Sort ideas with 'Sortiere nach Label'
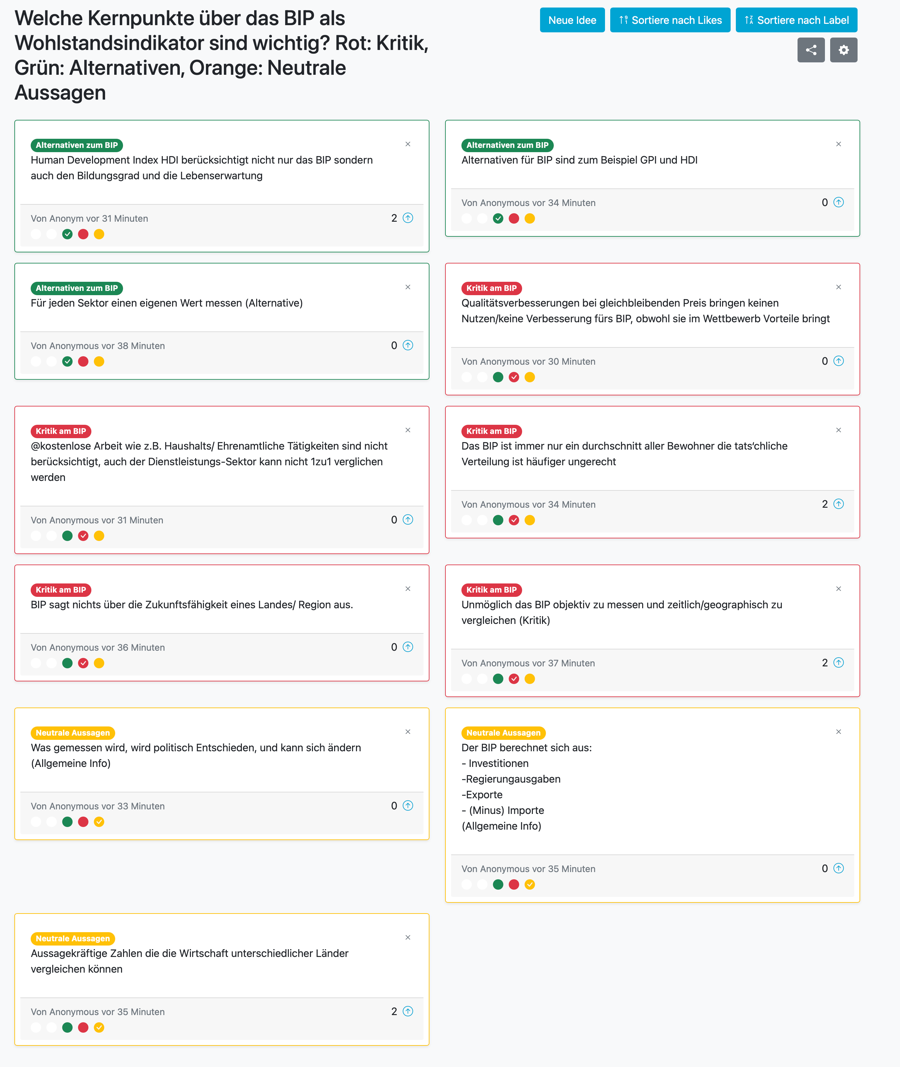Image resolution: width=900 pixels, height=1067 pixels. click(x=797, y=20)
